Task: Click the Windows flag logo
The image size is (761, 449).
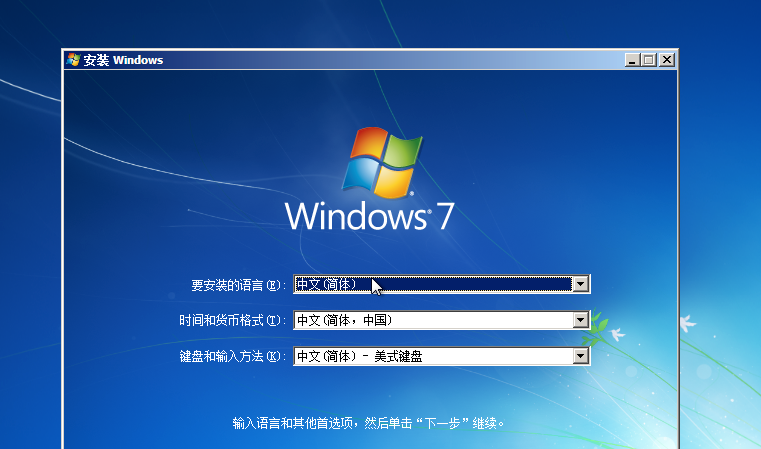Action: [382, 162]
